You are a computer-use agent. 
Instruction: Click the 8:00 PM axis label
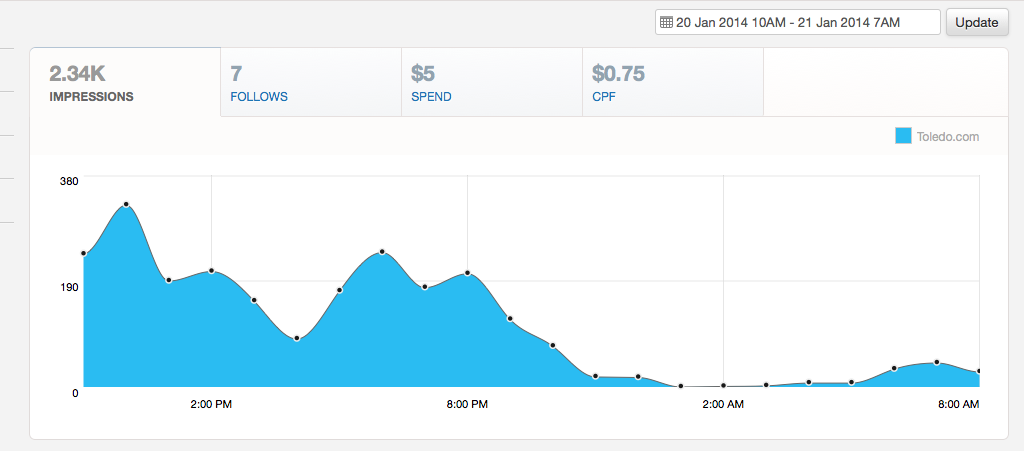point(467,405)
